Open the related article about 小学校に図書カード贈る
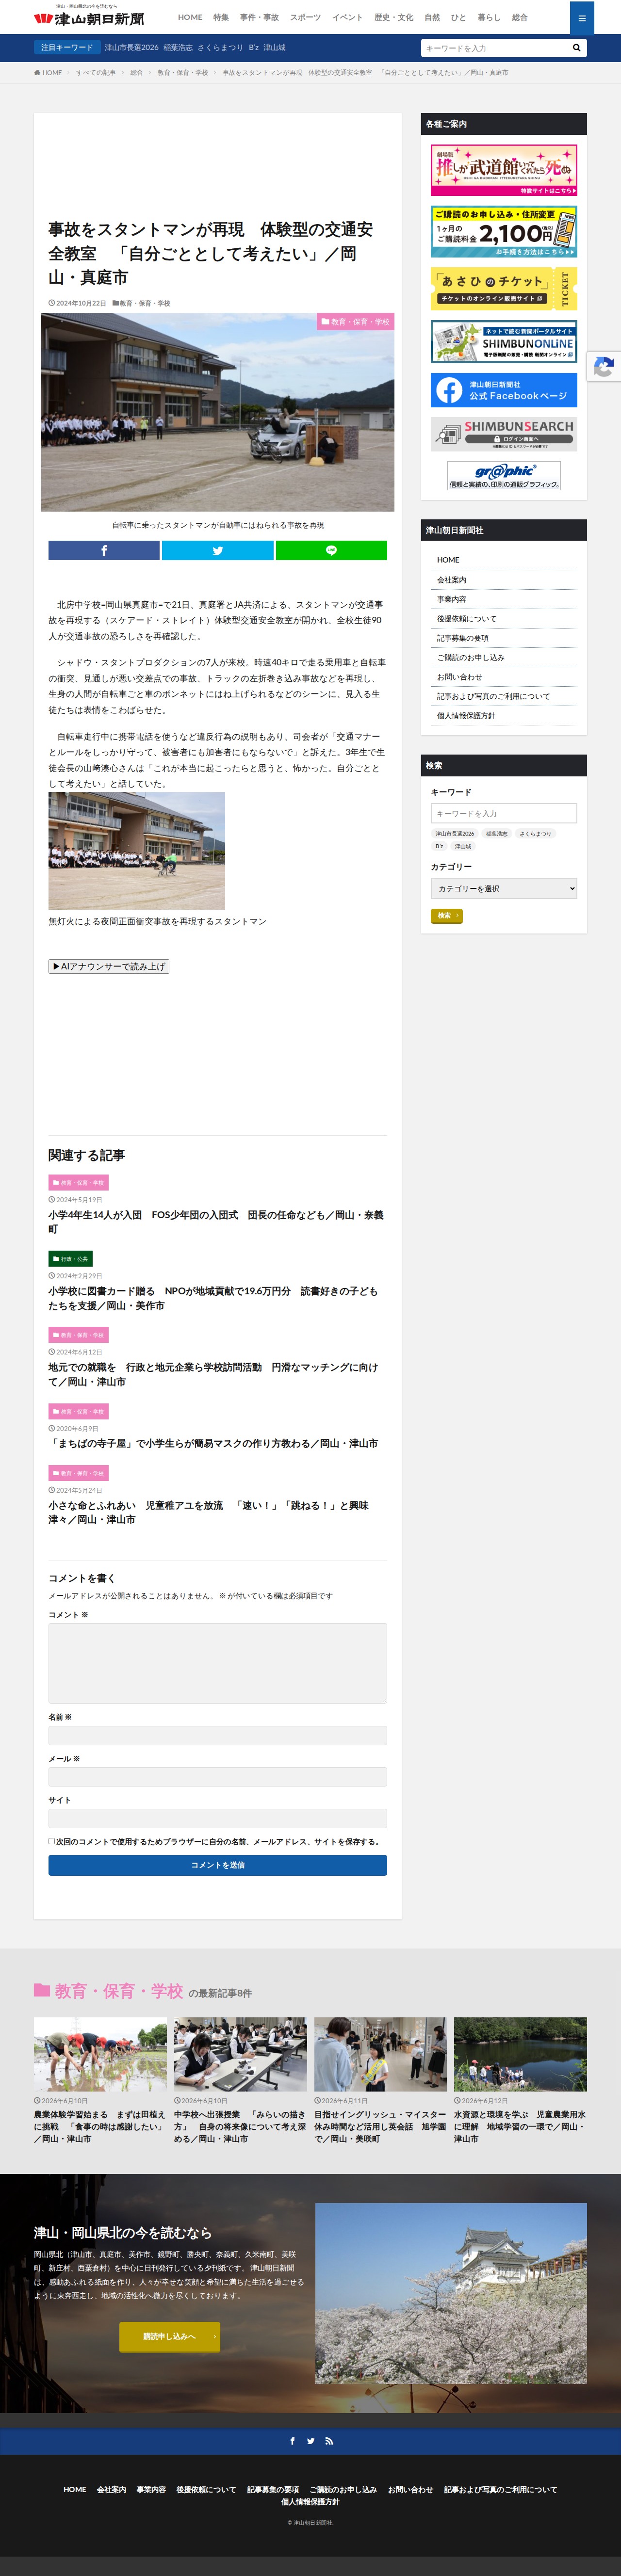This screenshot has width=621, height=2576. [213, 1298]
